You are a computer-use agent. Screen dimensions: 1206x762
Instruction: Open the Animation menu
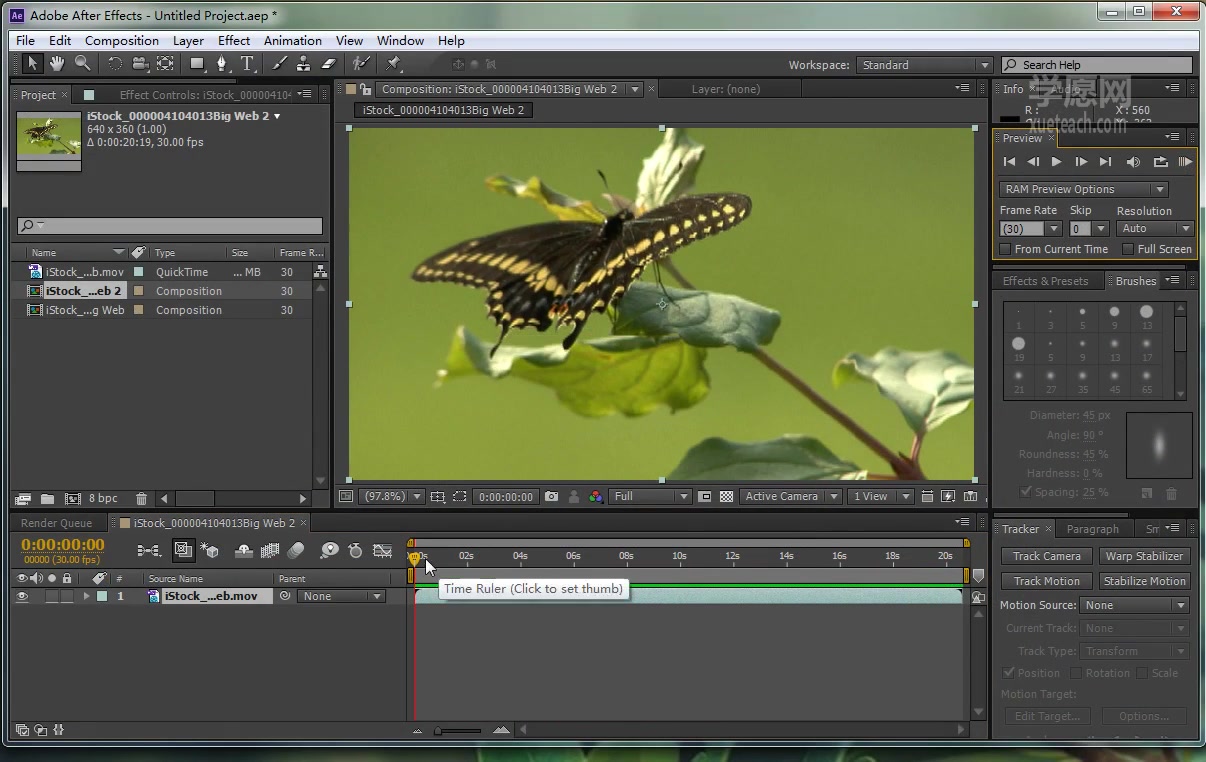click(x=292, y=41)
